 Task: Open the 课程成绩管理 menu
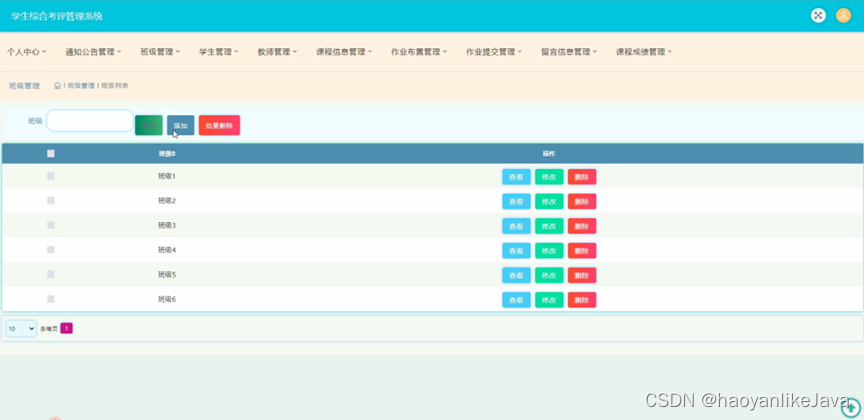click(x=644, y=52)
